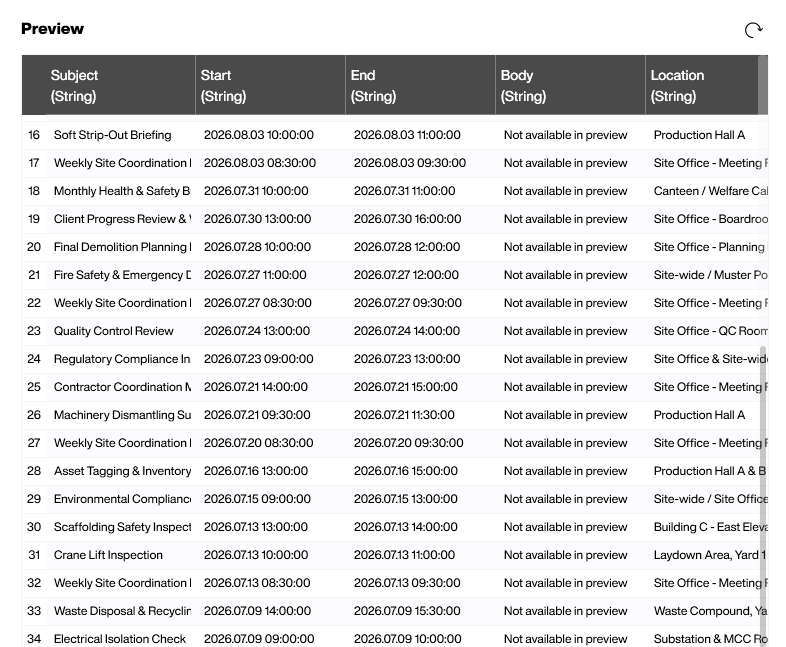Click the vertical scrollbar thumb

coord(763,494)
